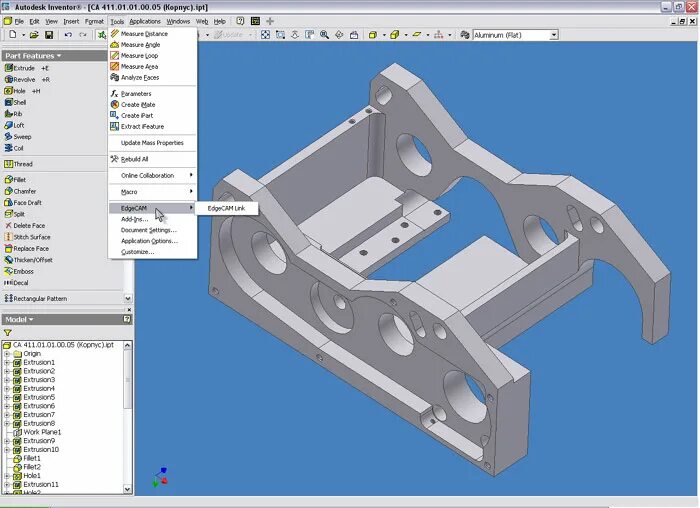This screenshot has height=508, width=700.
Task: Click the EdgeCAM Link submenu item
Action: (226, 208)
